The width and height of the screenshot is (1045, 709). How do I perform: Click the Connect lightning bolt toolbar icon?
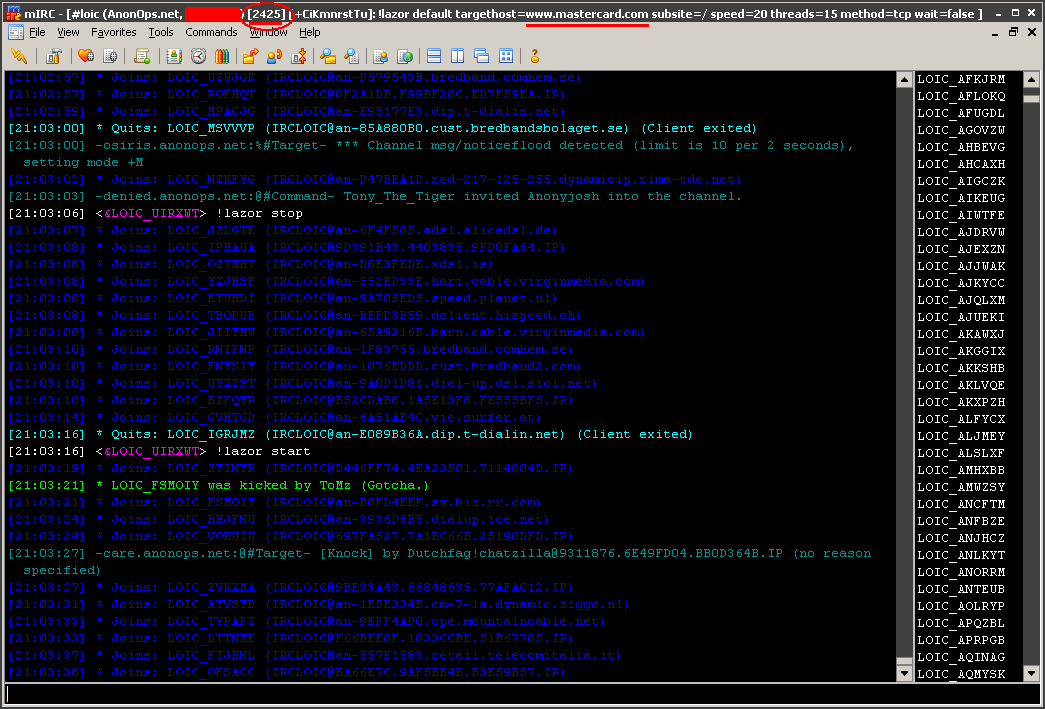[18, 56]
